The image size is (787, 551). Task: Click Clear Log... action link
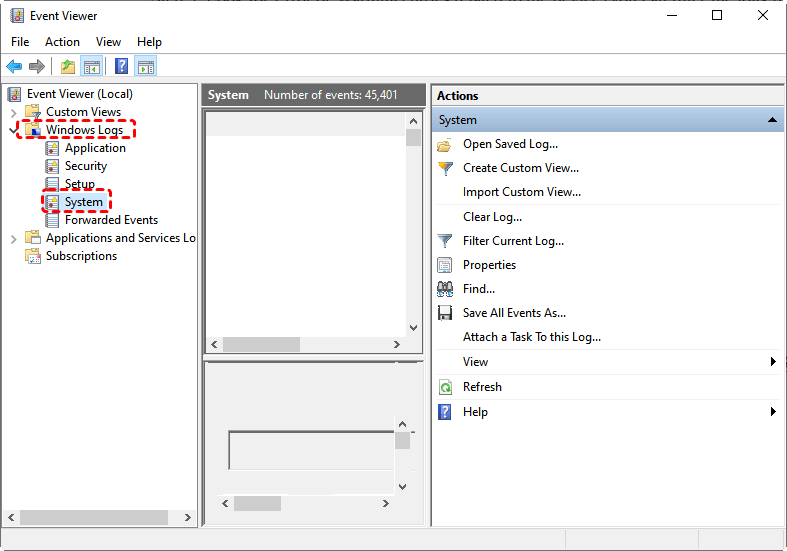tap(492, 217)
